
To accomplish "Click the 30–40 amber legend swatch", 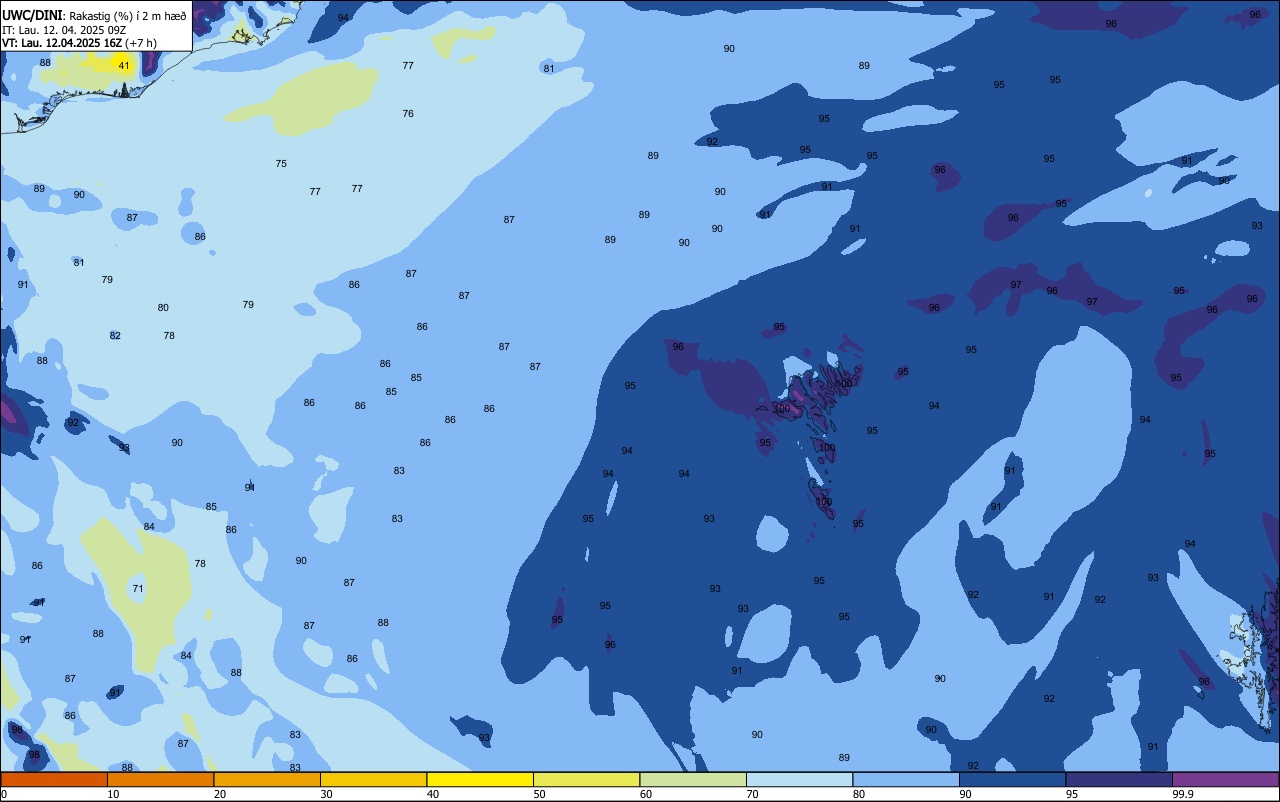I will 373,779.
